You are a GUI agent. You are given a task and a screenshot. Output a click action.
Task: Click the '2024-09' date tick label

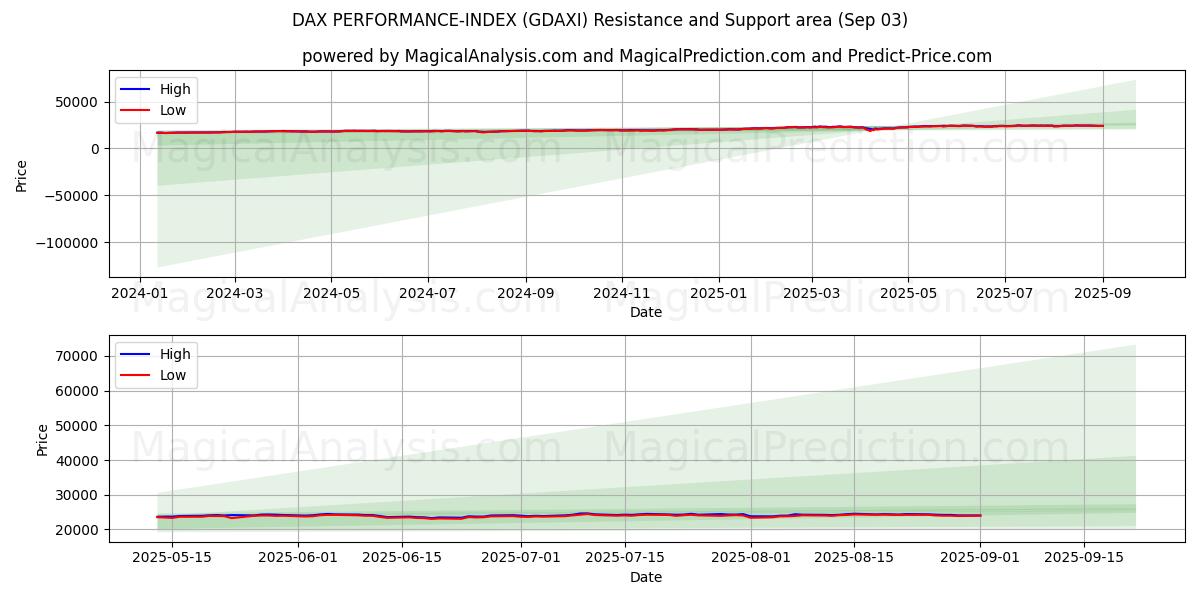point(526,294)
